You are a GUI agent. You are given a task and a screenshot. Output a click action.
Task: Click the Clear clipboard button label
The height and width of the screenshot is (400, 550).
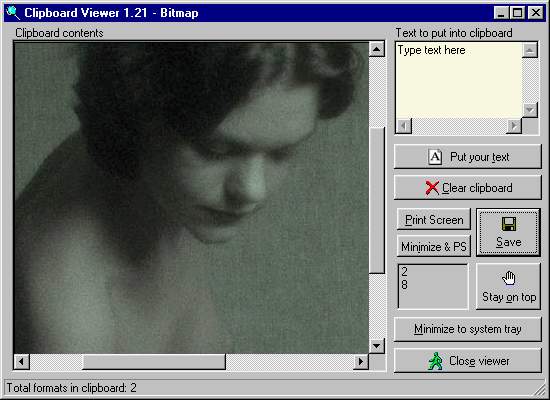(x=477, y=188)
